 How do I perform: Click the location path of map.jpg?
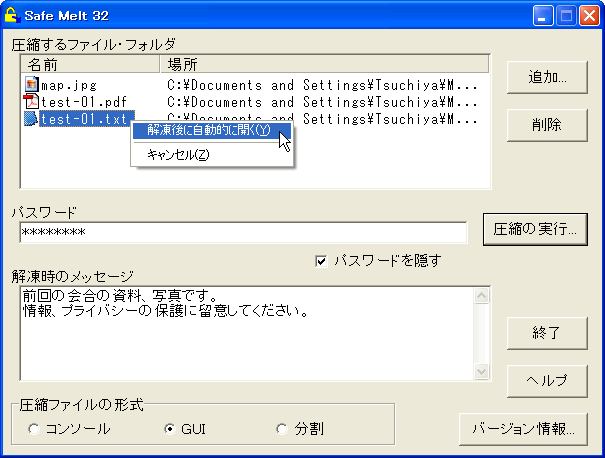point(323,85)
